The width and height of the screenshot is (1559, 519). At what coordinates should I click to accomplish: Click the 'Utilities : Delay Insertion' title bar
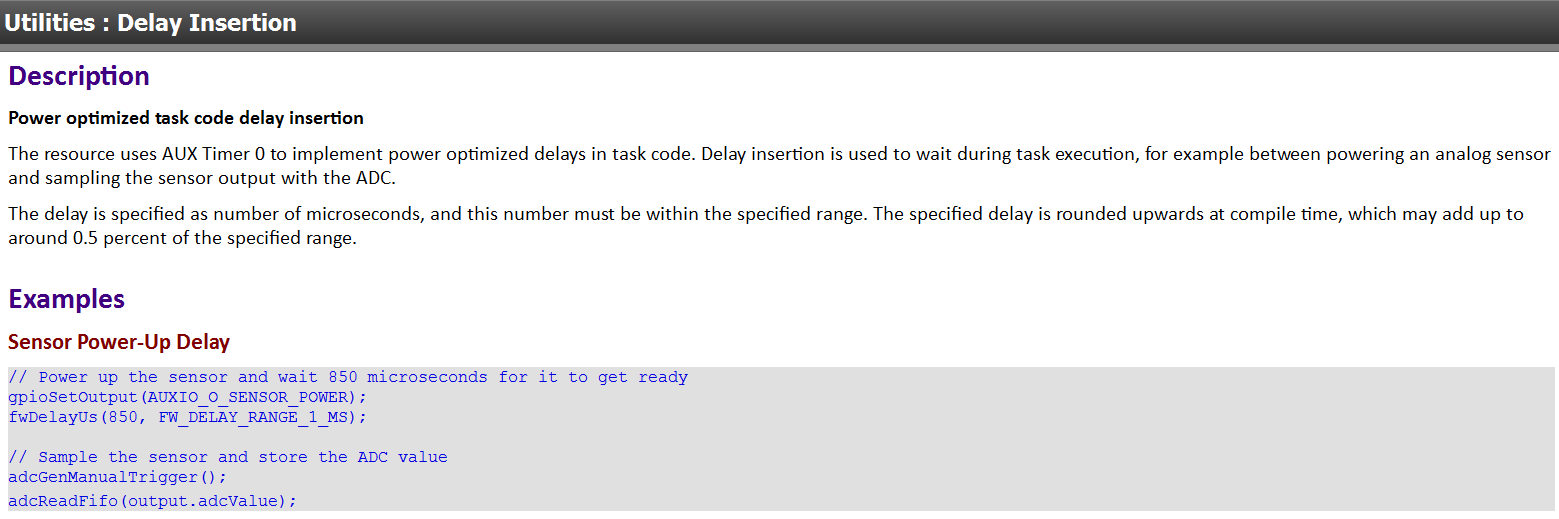(x=779, y=22)
